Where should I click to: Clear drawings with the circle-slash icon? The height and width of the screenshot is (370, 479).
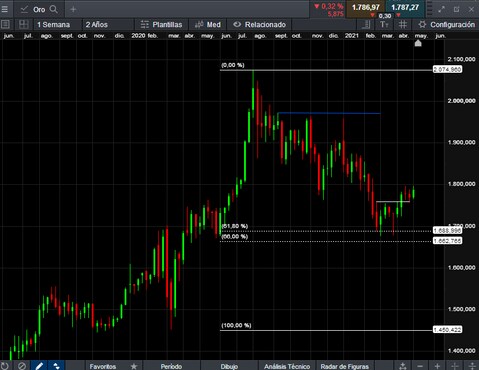click(x=22, y=366)
